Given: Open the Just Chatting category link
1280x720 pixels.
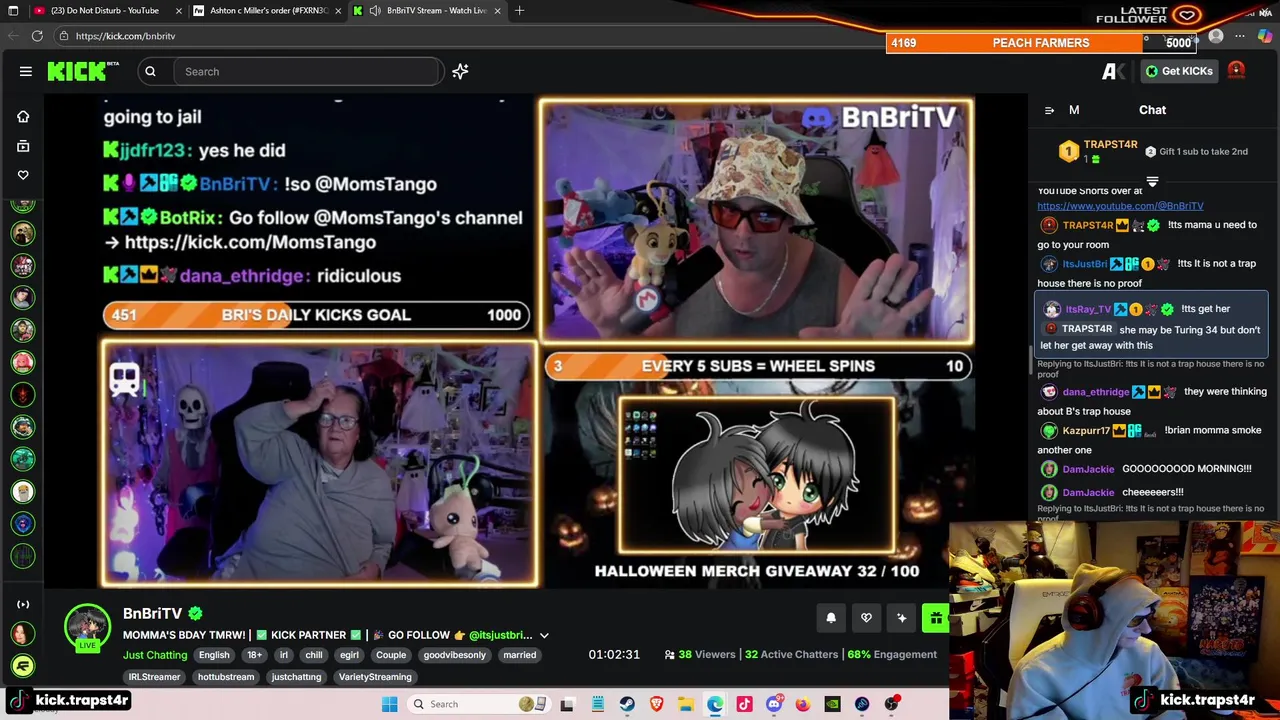Looking at the screenshot, I should click(x=154, y=655).
